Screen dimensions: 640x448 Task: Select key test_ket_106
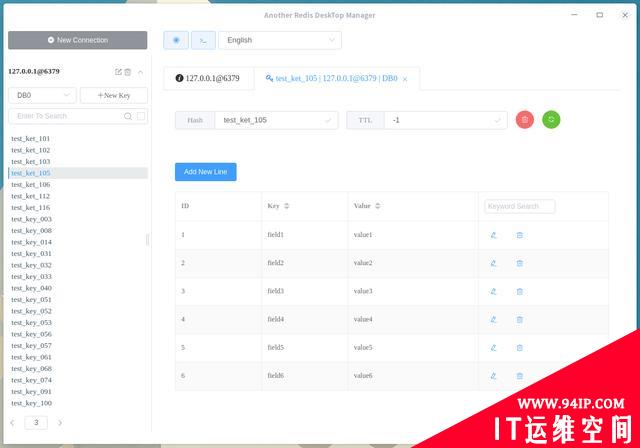click(x=78, y=185)
